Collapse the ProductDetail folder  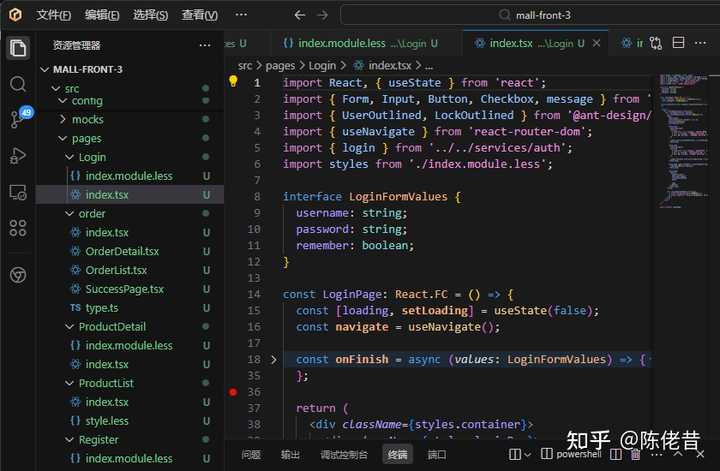coord(112,327)
